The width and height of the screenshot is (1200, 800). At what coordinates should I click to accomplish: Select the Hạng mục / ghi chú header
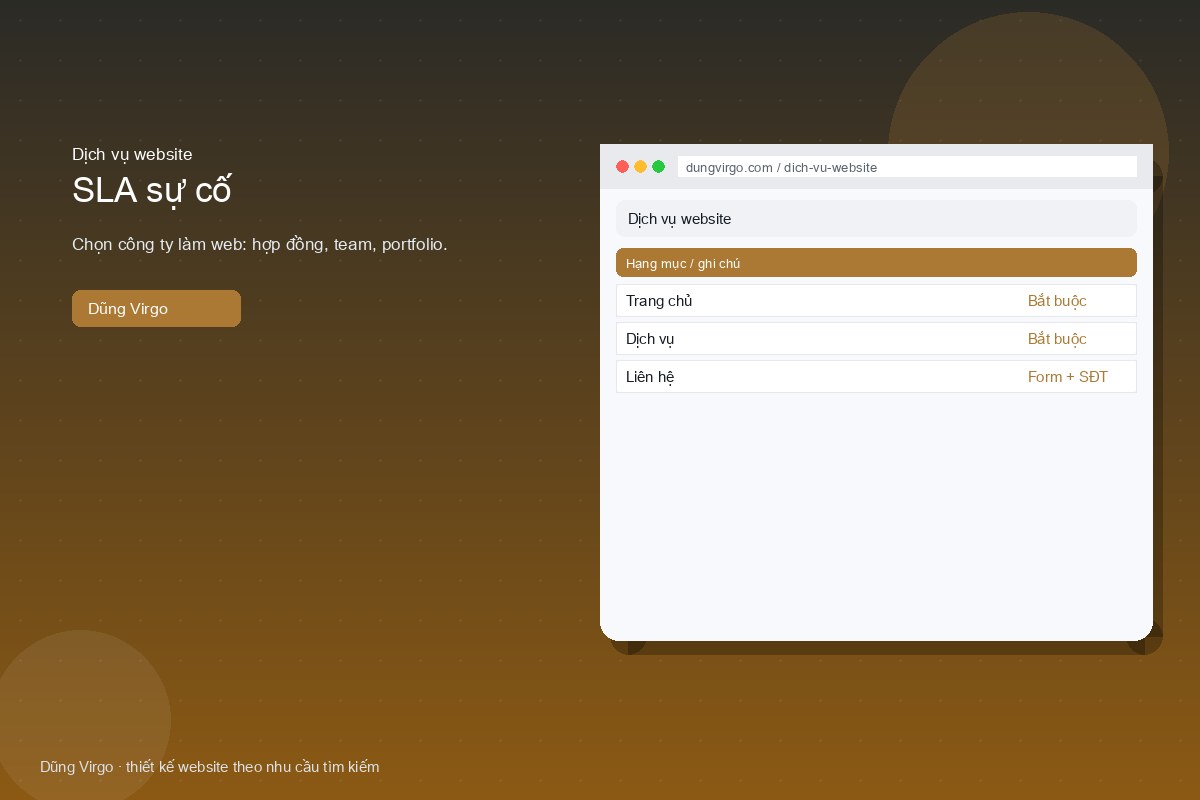tap(876, 263)
